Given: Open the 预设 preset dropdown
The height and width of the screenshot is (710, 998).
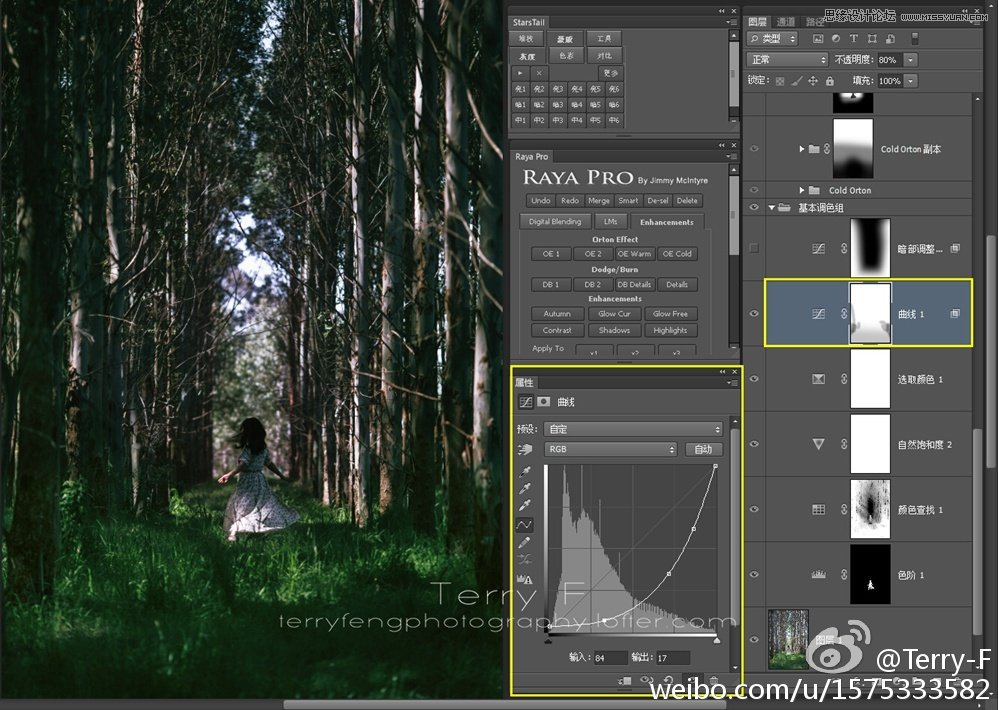Looking at the screenshot, I should 633,429.
